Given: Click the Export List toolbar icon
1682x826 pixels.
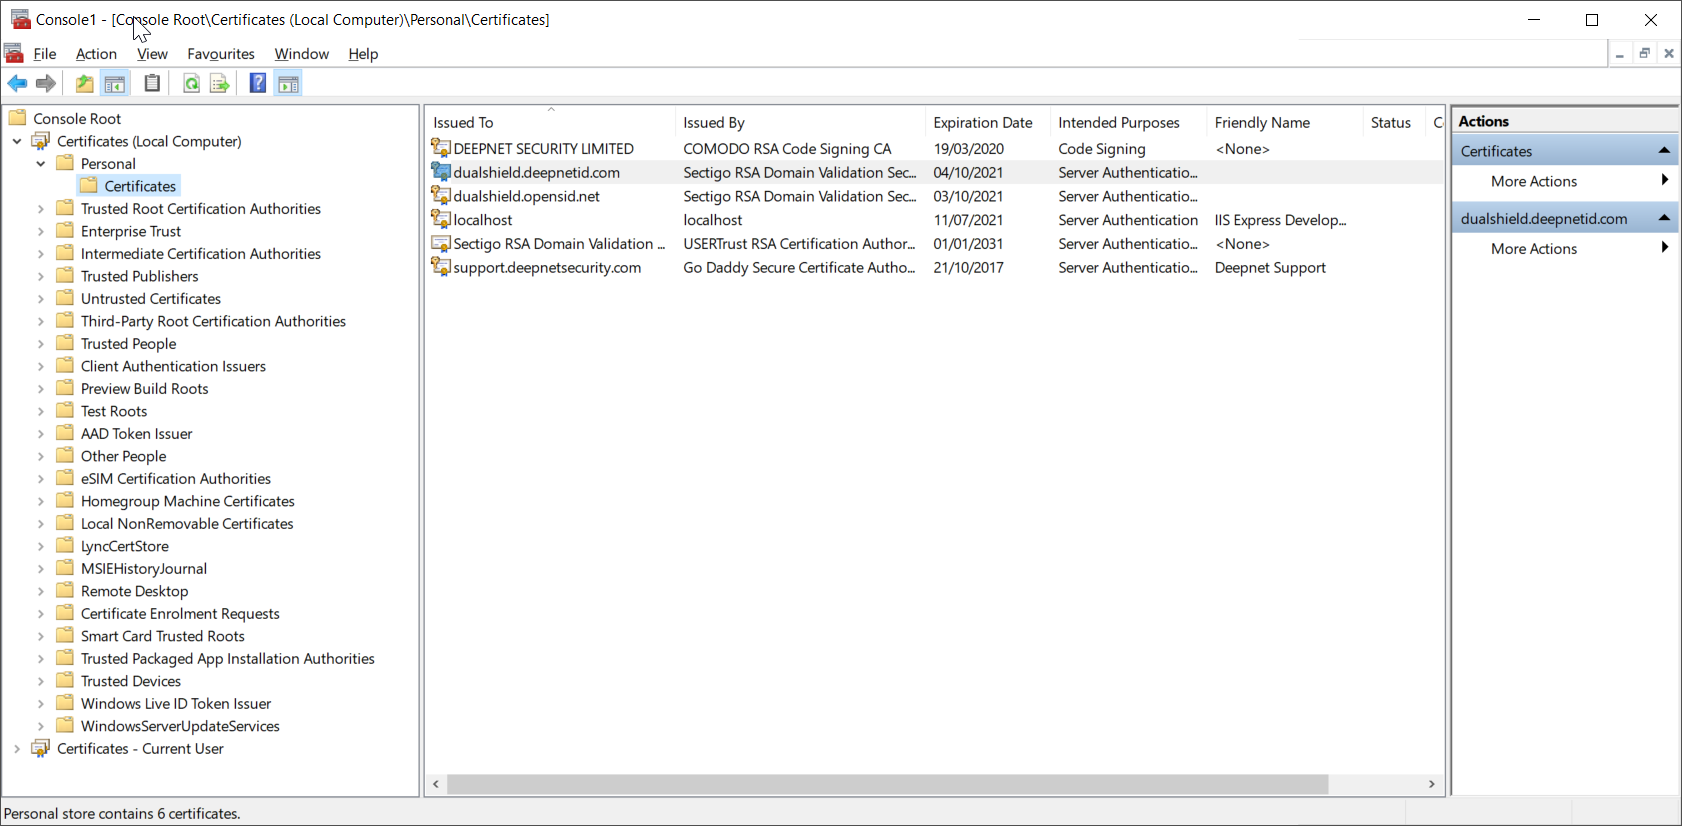Looking at the screenshot, I should [x=220, y=84].
